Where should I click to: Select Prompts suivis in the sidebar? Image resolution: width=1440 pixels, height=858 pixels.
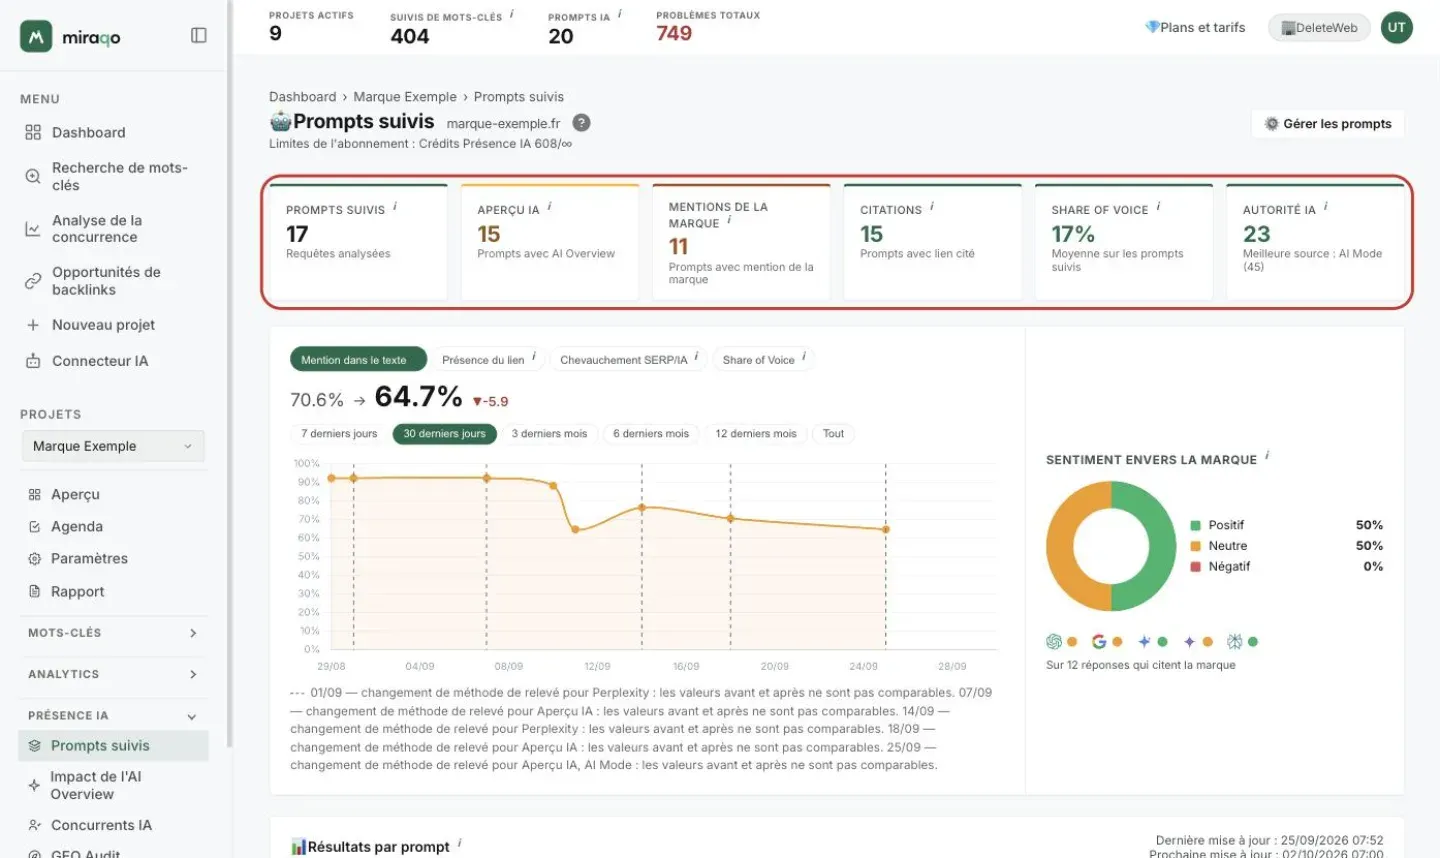pyautogui.click(x=113, y=745)
